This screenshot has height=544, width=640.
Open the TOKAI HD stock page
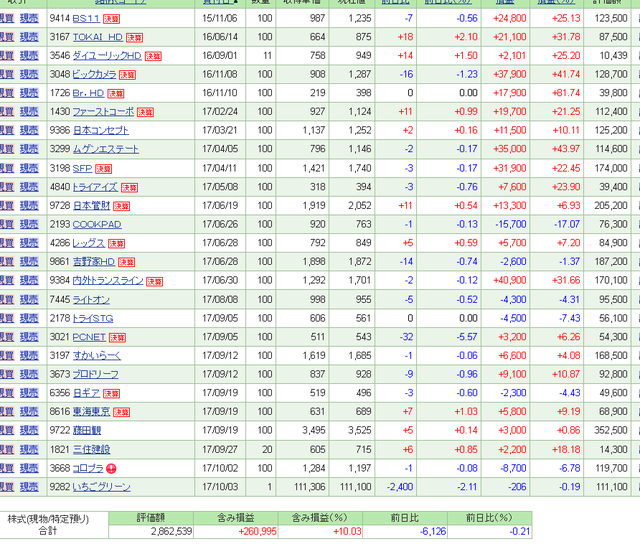(98, 37)
